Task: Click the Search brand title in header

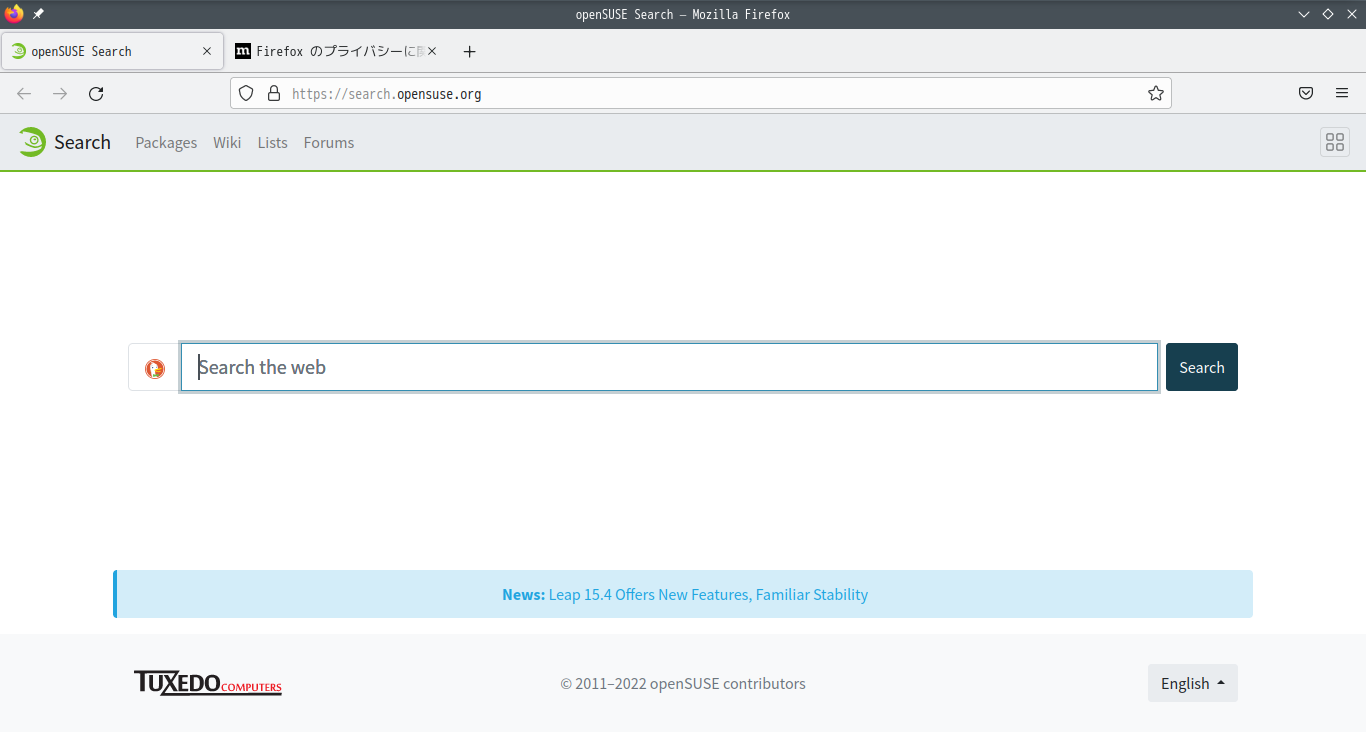Action: click(82, 142)
